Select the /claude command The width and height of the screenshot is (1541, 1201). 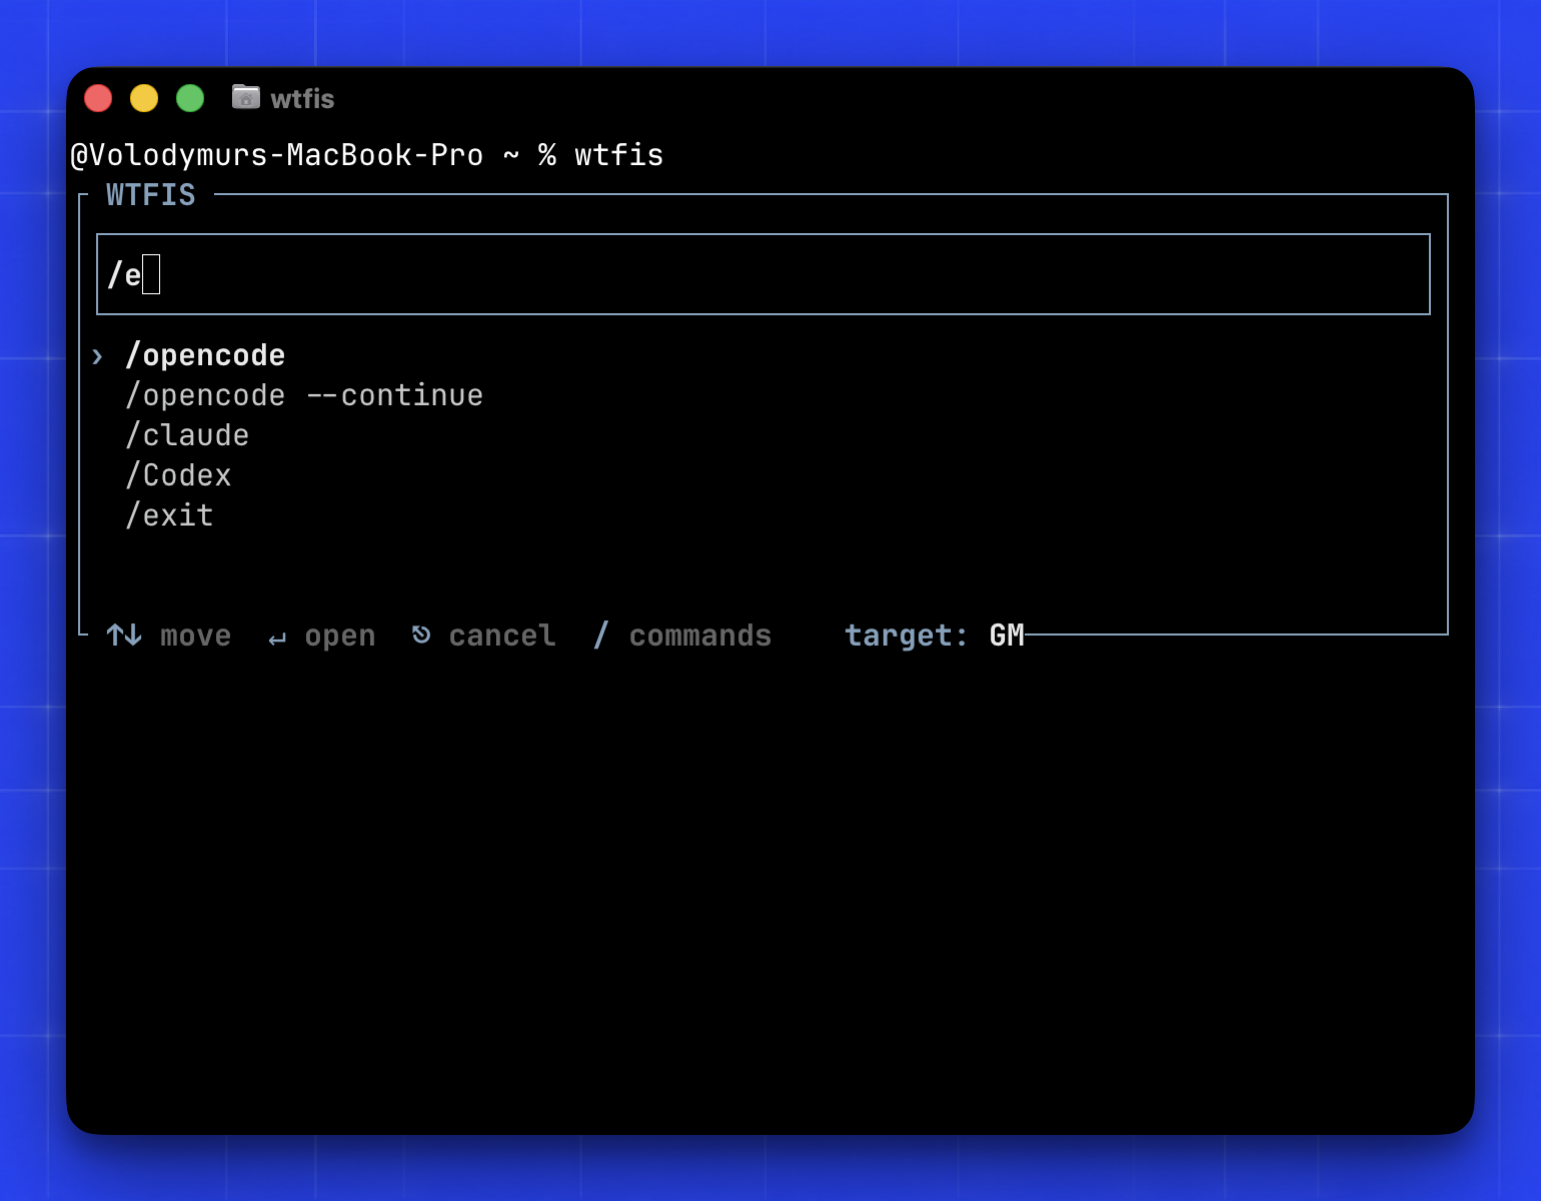(187, 435)
